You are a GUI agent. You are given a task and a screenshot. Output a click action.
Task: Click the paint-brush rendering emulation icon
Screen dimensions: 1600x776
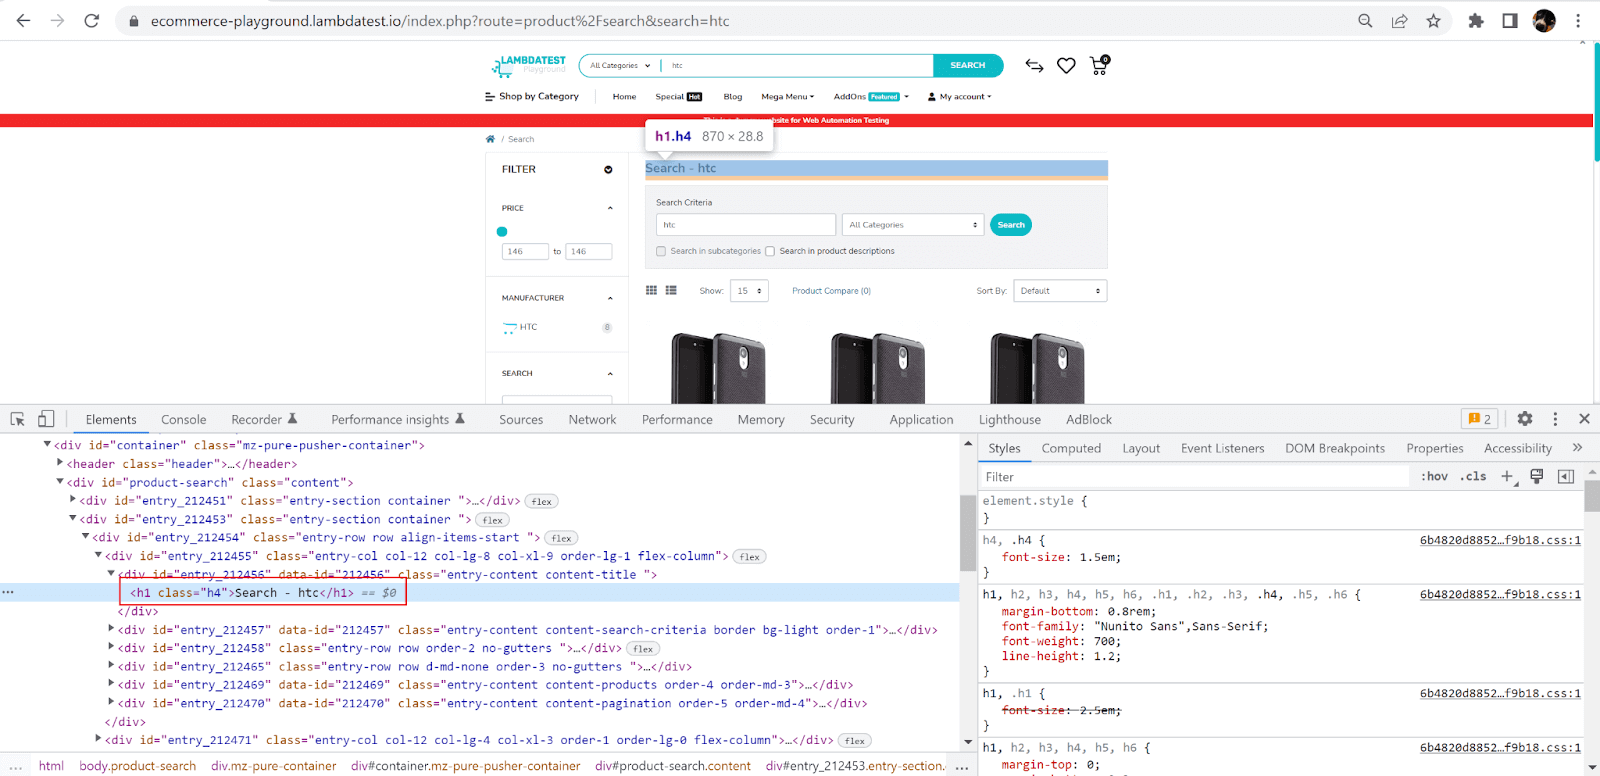(x=1537, y=476)
